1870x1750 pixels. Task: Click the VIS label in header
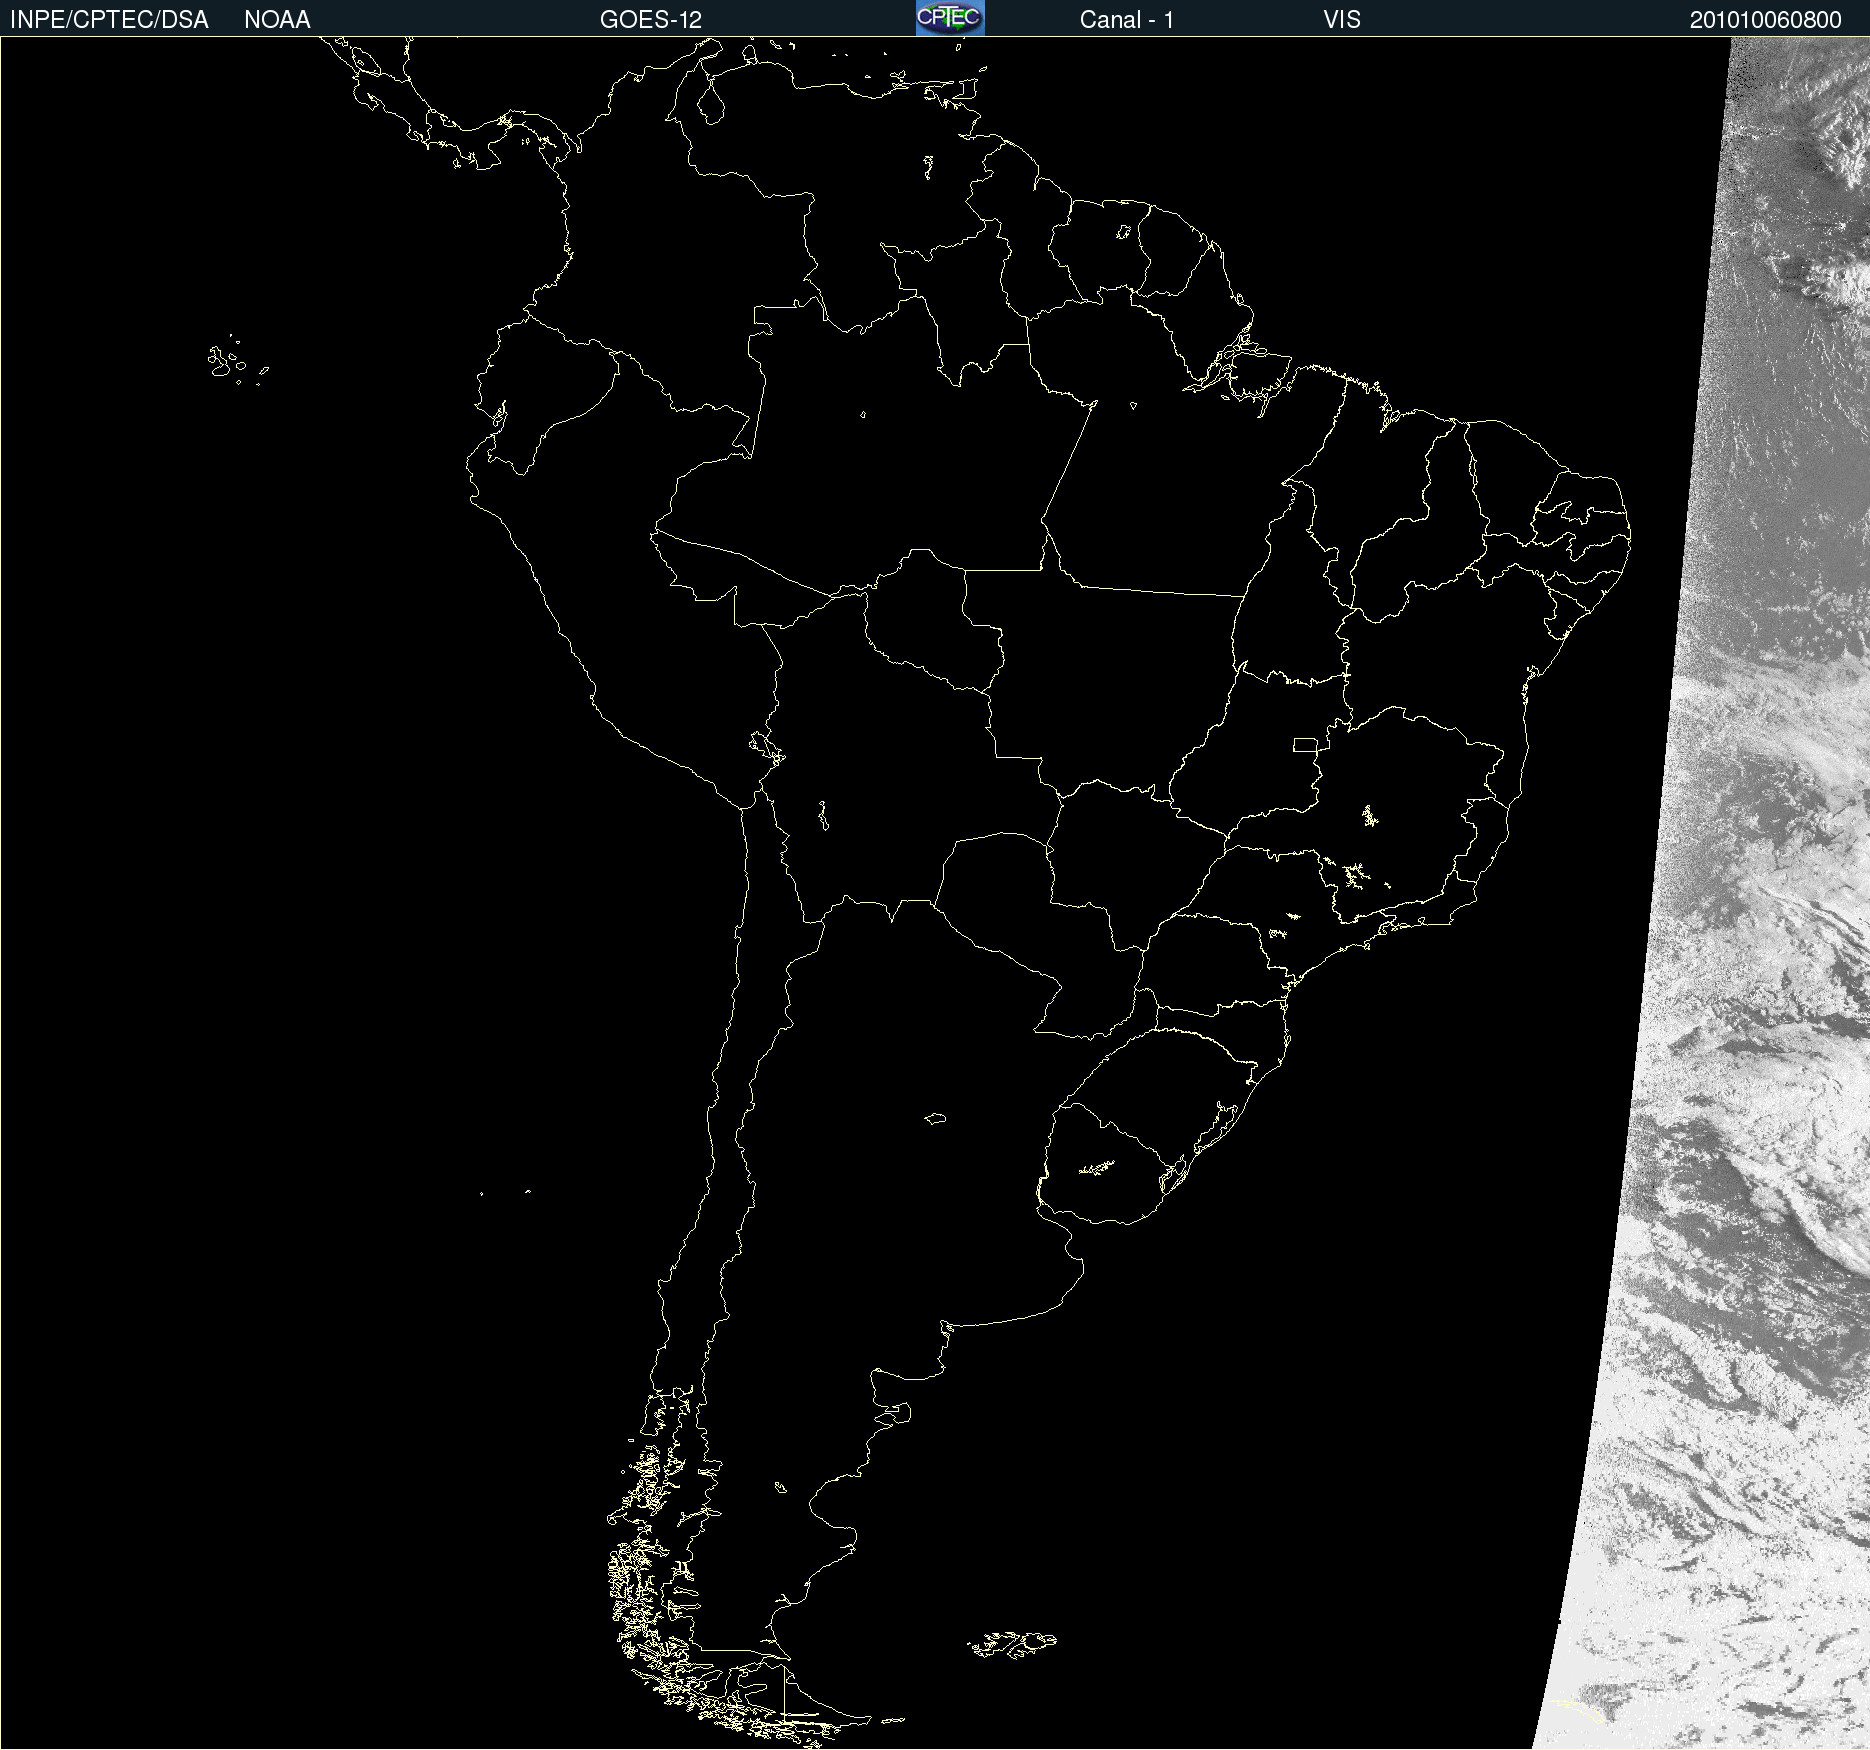click(x=1341, y=20)
